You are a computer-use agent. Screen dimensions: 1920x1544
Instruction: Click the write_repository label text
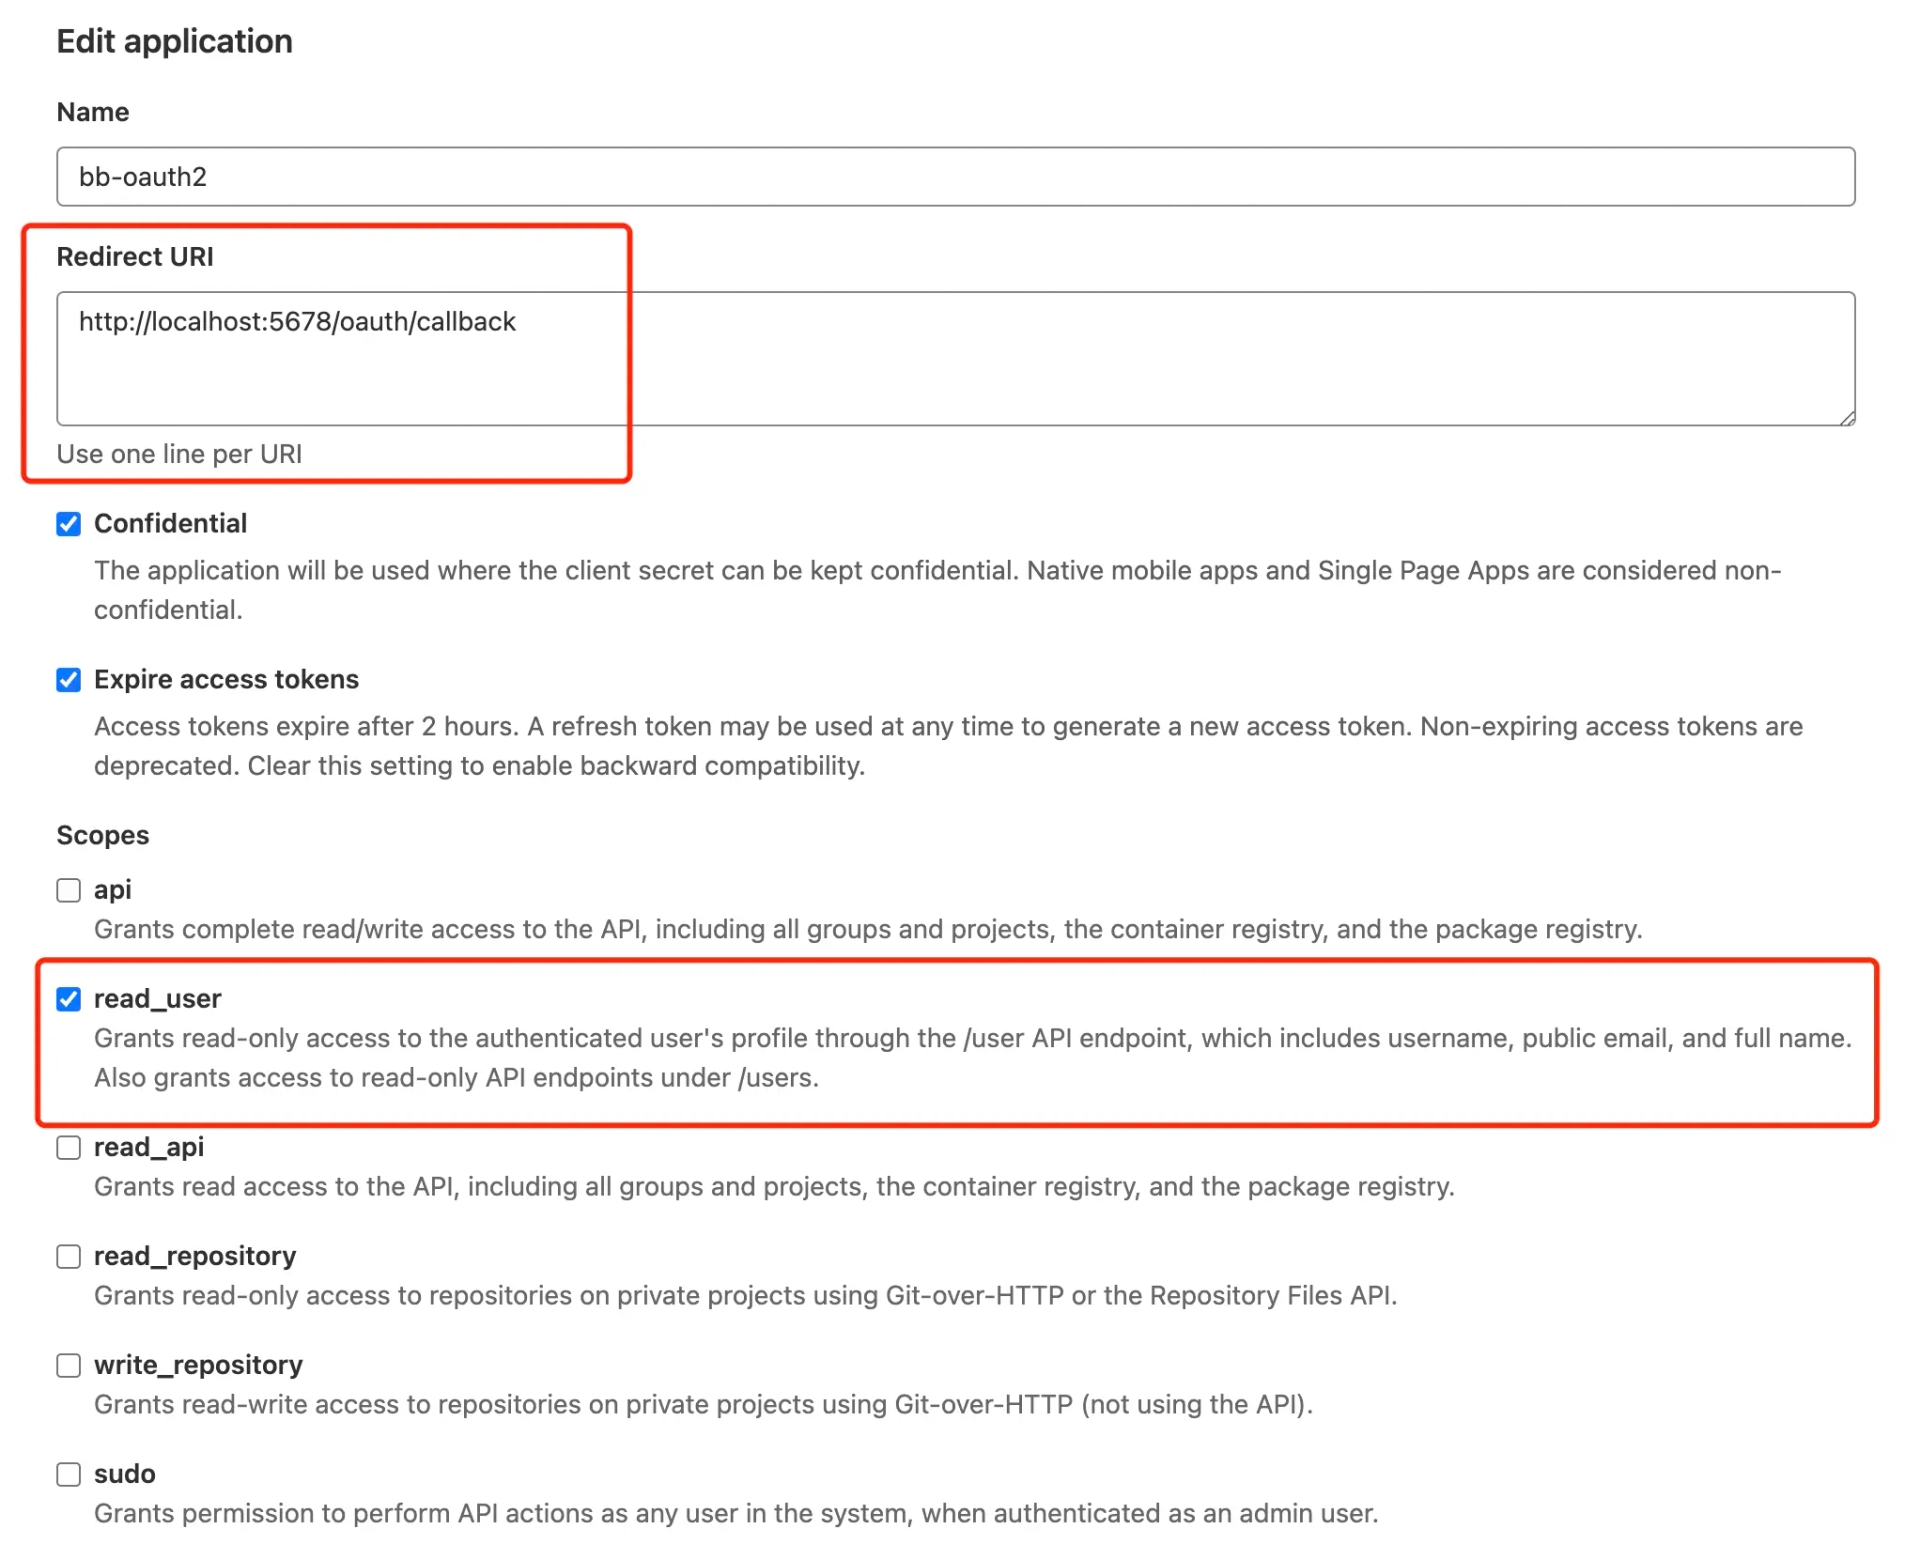coord(198,1365)
